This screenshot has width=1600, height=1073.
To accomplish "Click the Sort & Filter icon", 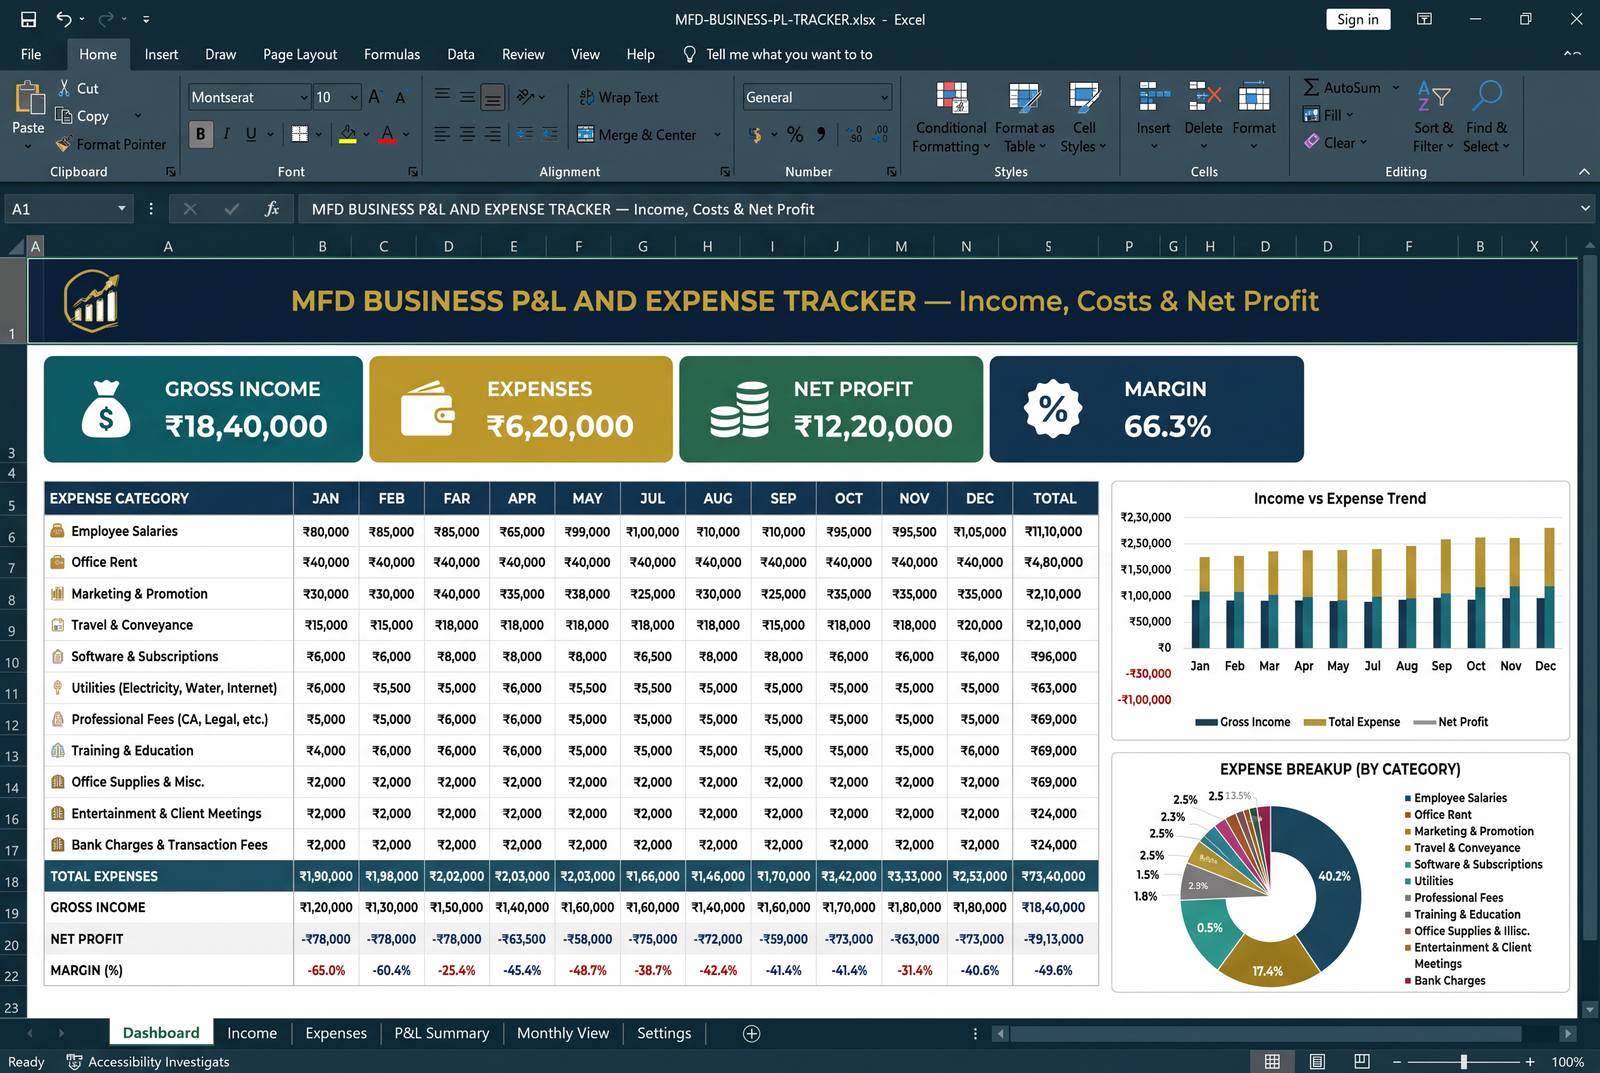I will pos(1434,97).
